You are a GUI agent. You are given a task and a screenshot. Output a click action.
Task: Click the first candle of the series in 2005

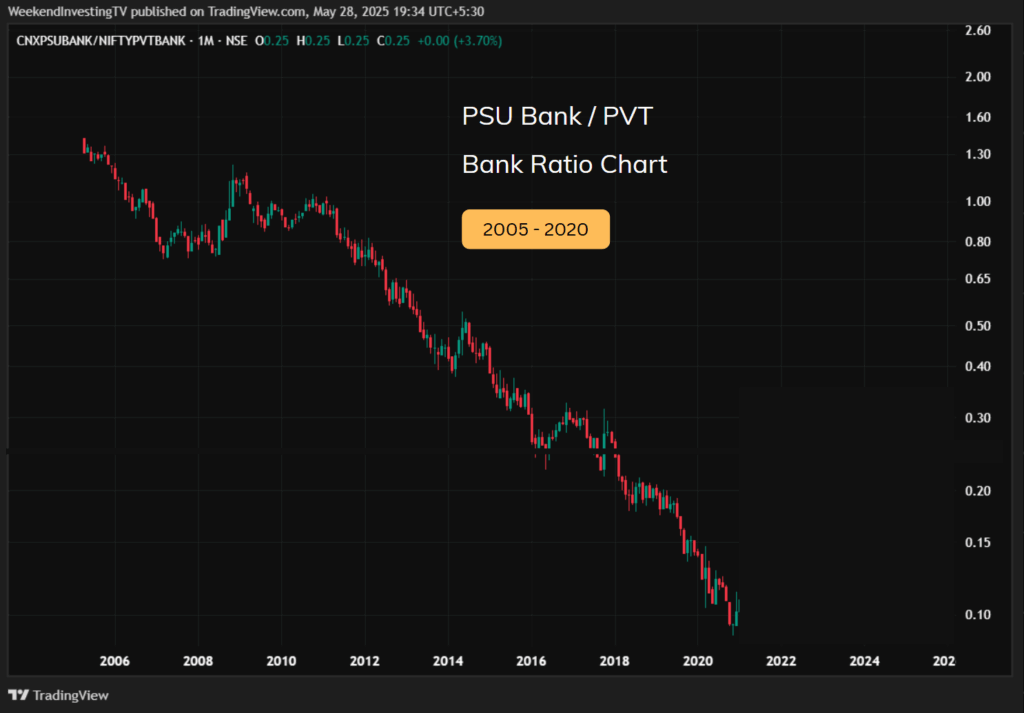[84, 146]
